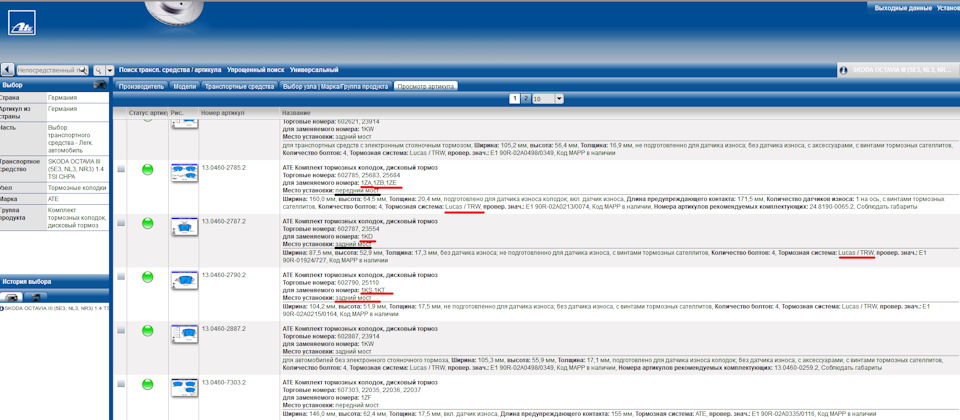Select the article history tab icon

pyautogui.click(x=36, y=296)
